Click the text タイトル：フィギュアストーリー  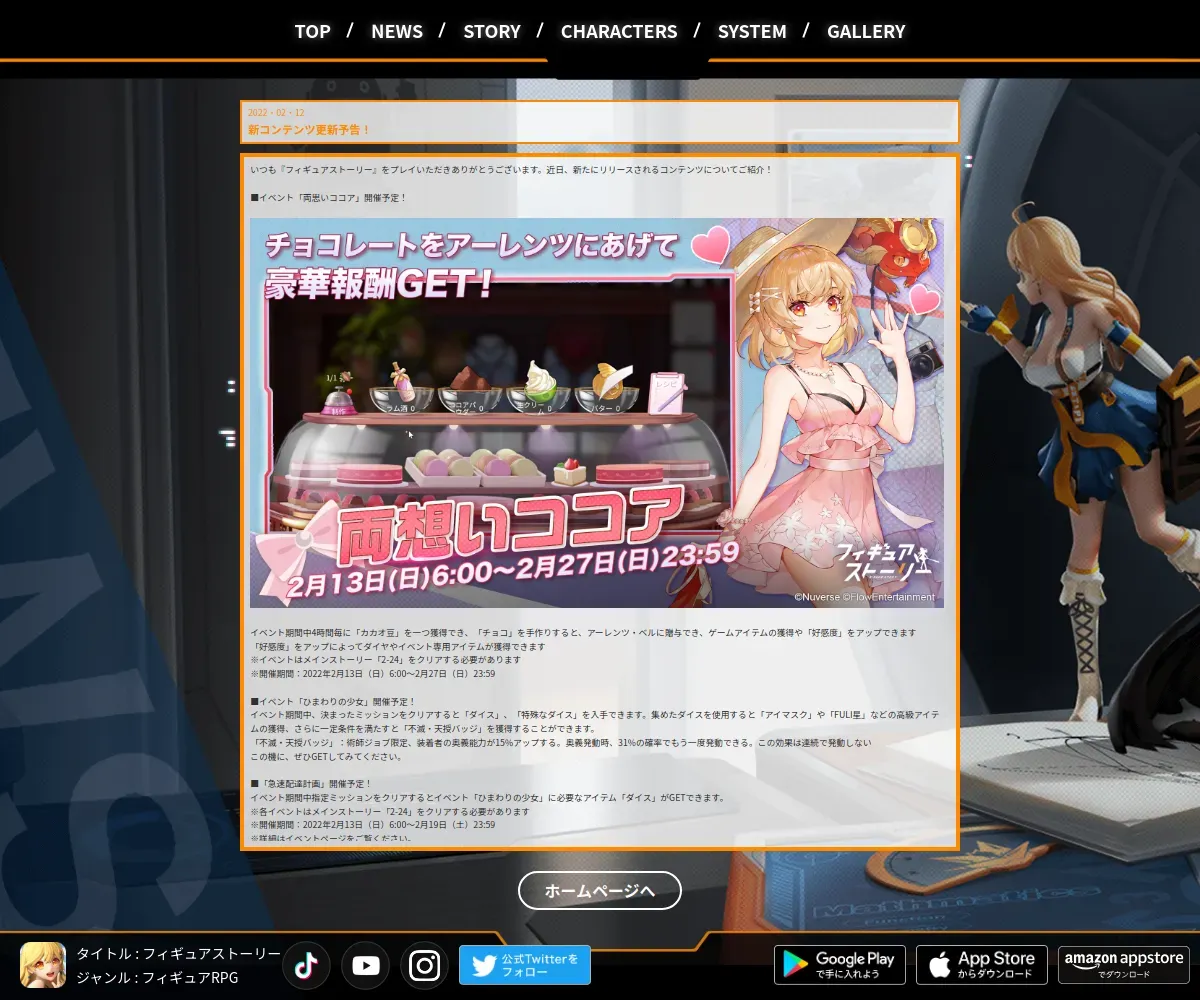[179, 954]
